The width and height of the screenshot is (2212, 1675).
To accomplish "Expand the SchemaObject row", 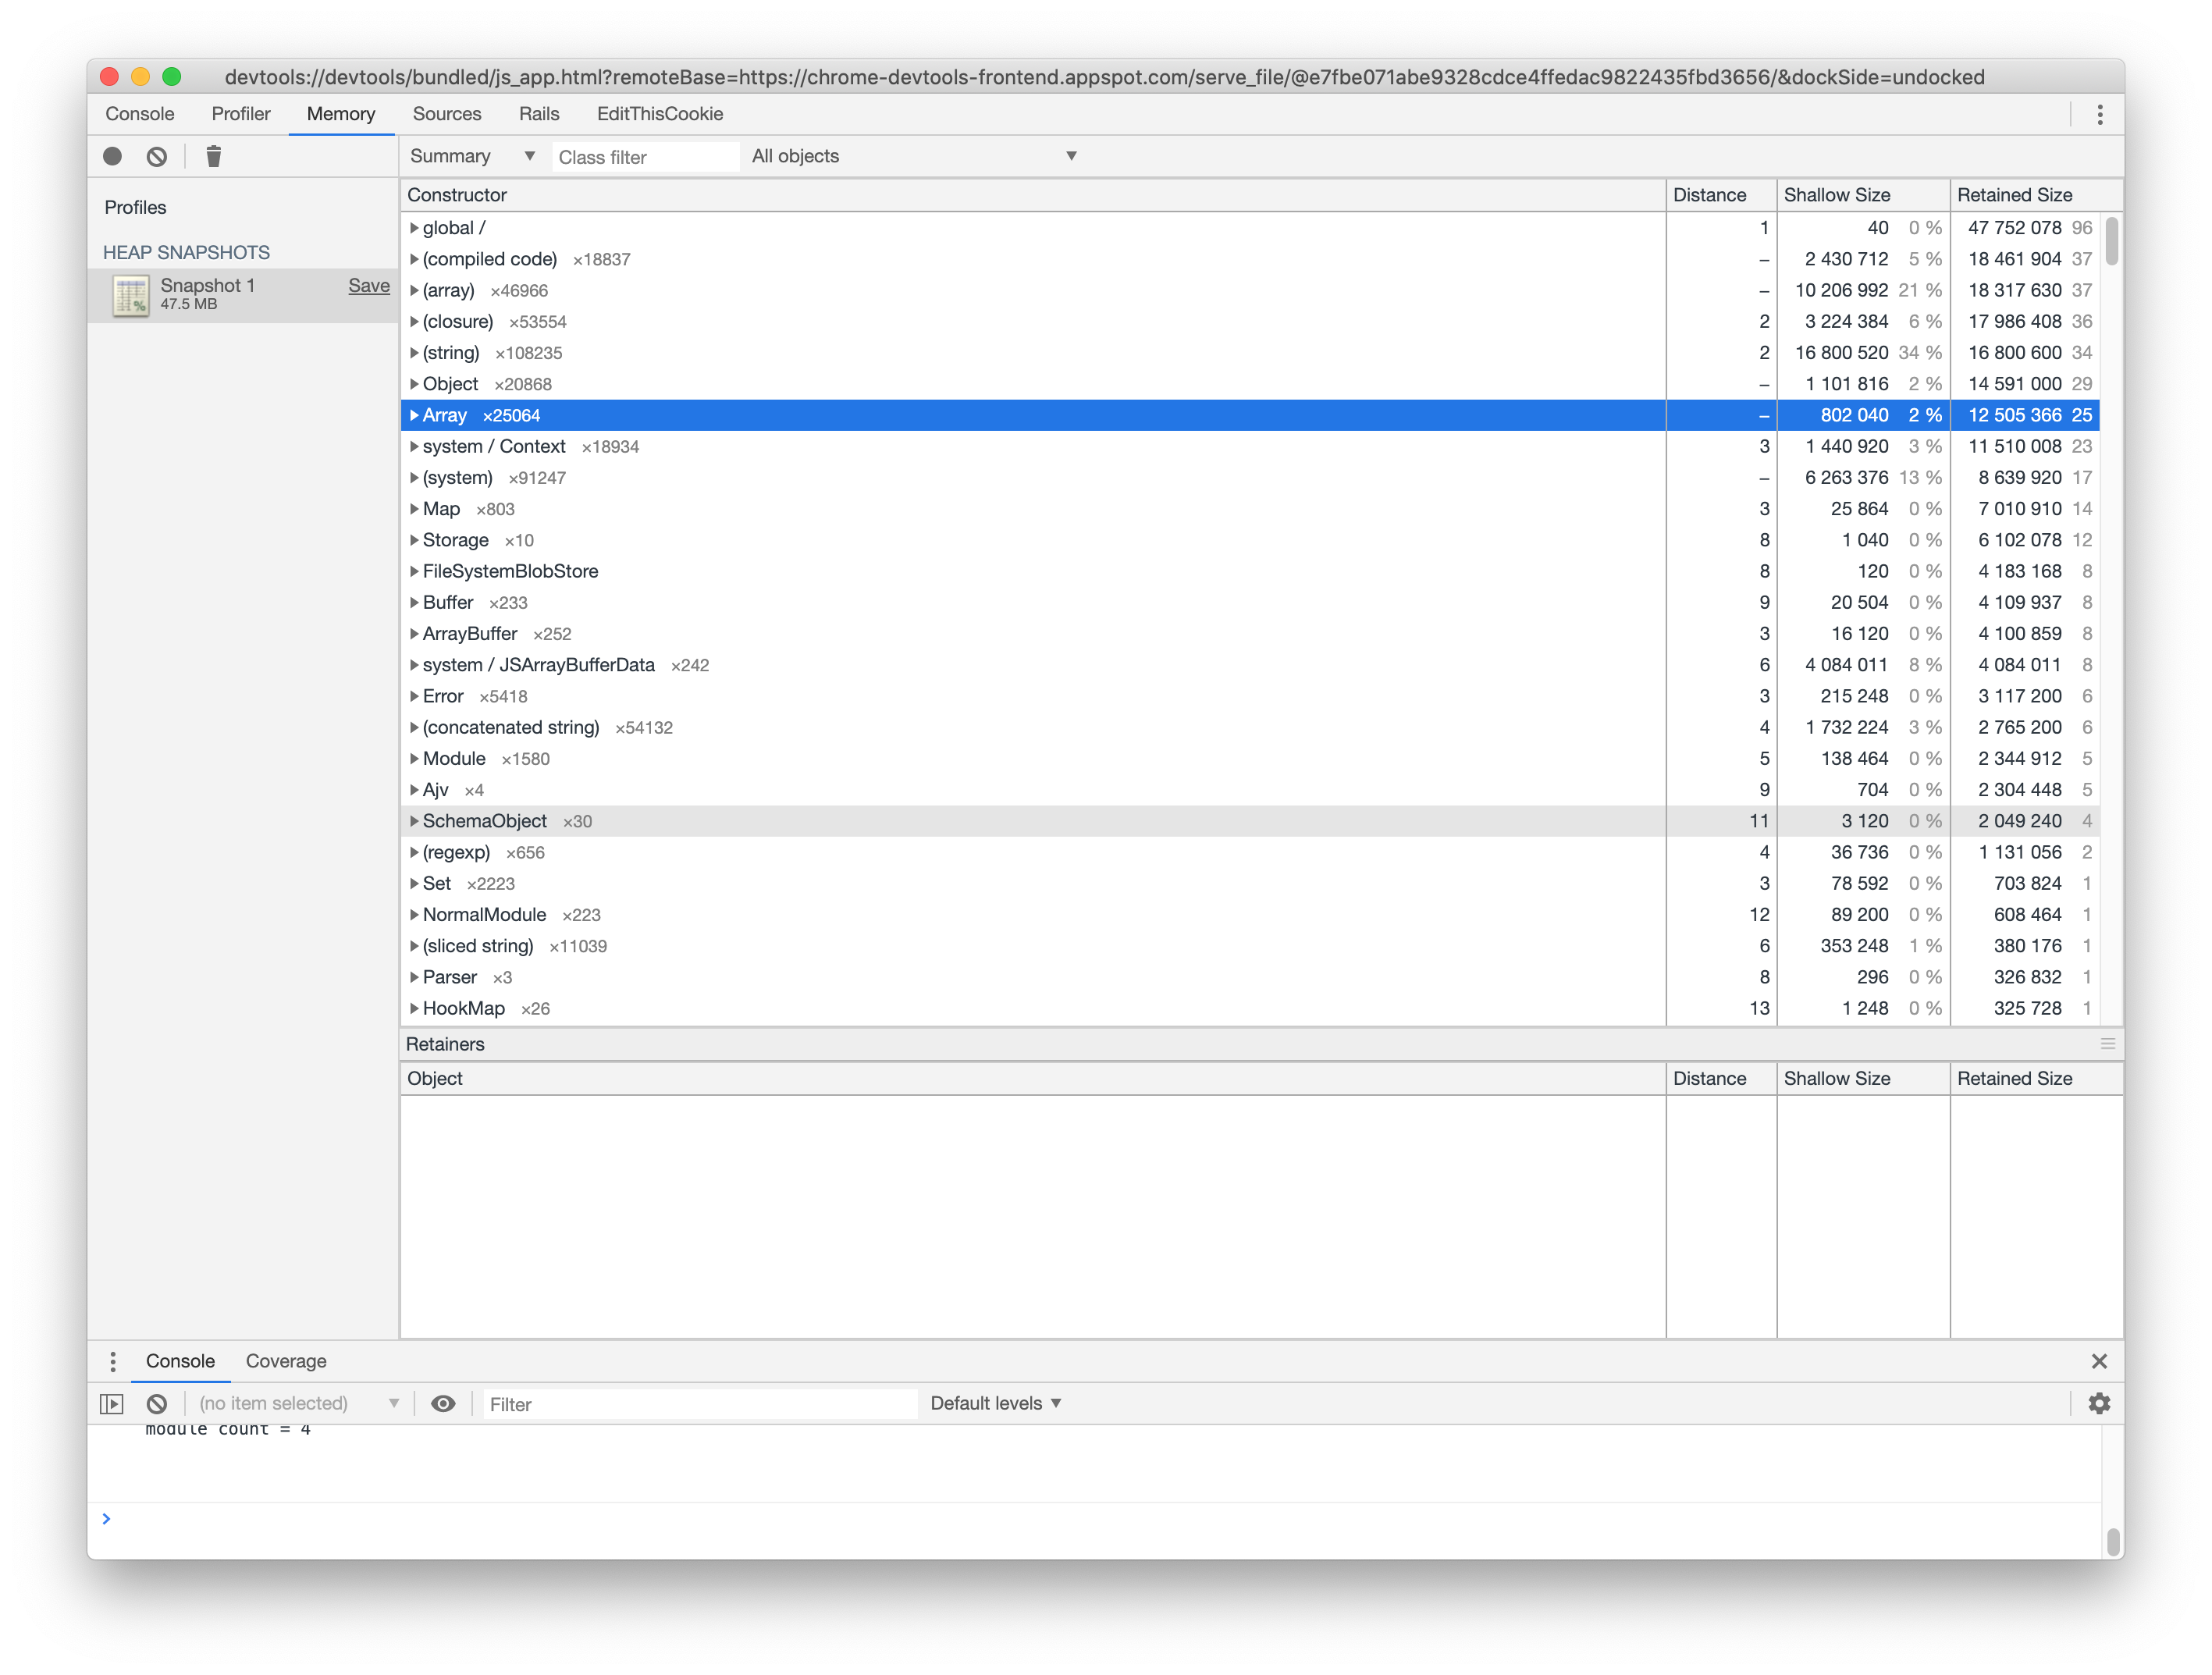I will pos(414,821).
